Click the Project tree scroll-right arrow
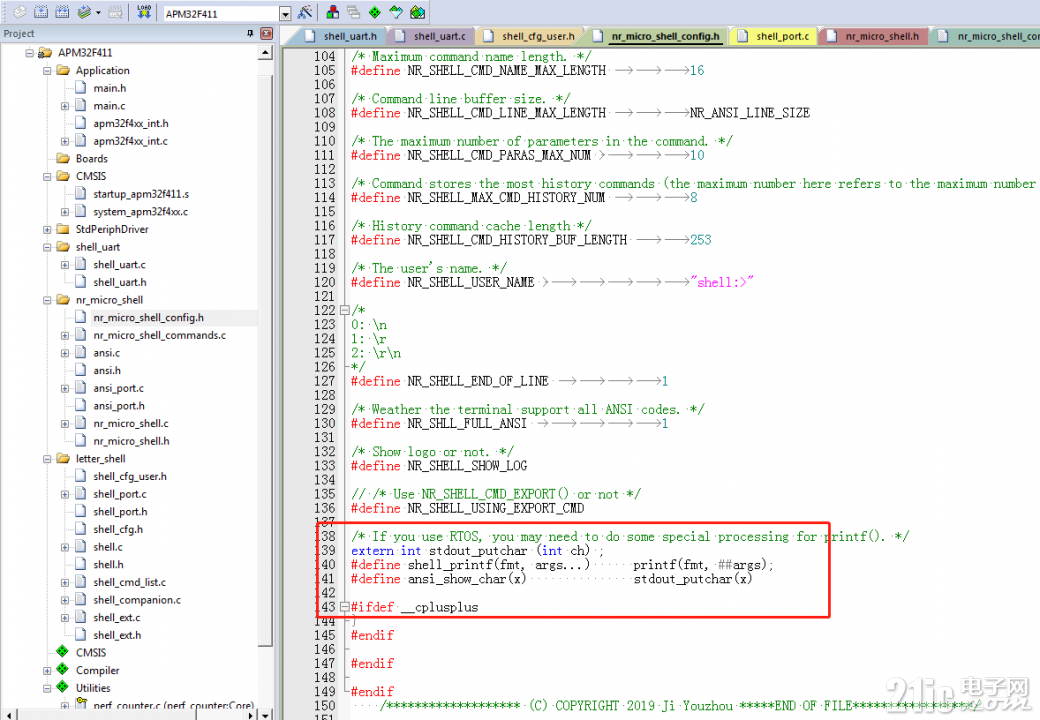The width and height of the screenshot is (1040, 720). (x=251, y=715)
